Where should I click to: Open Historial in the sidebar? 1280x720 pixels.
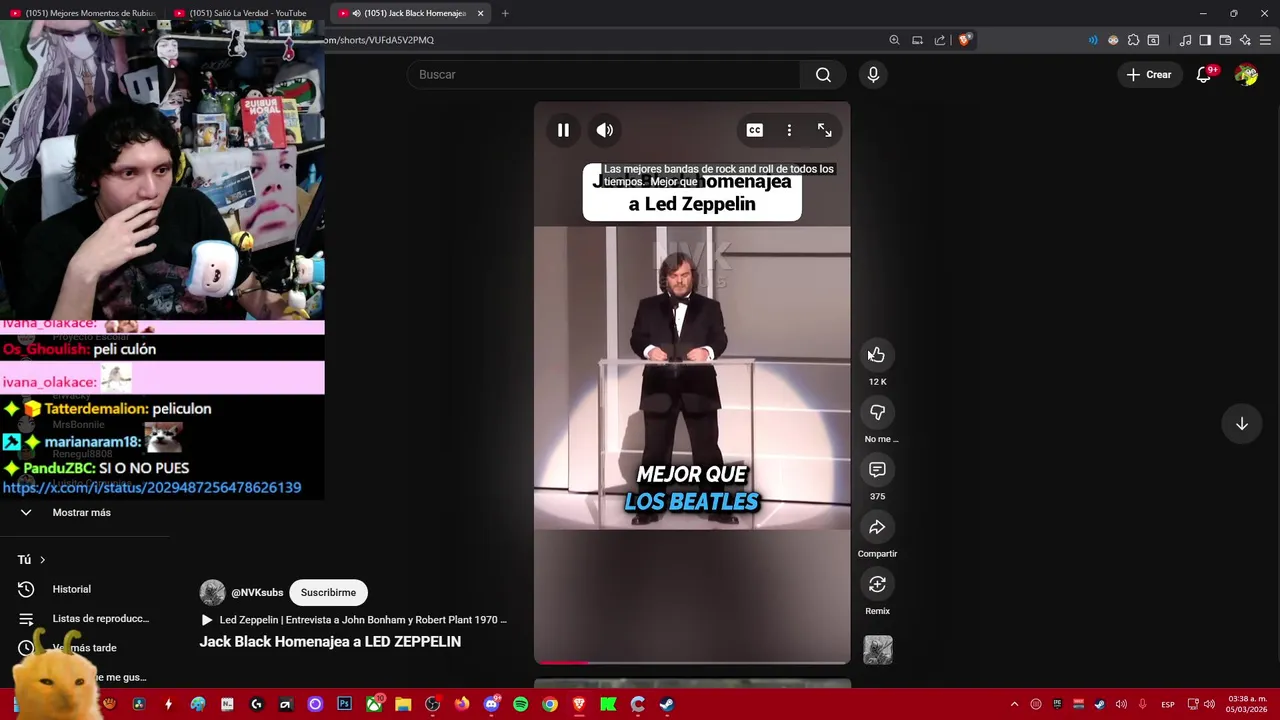click(72, 590)
